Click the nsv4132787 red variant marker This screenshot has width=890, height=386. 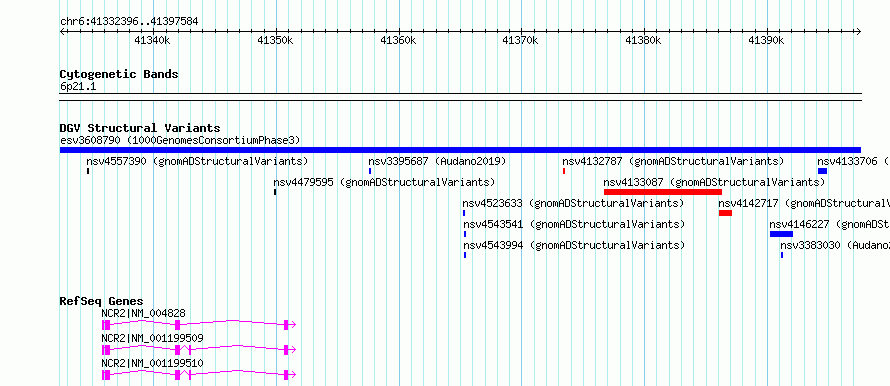point(564,171)
